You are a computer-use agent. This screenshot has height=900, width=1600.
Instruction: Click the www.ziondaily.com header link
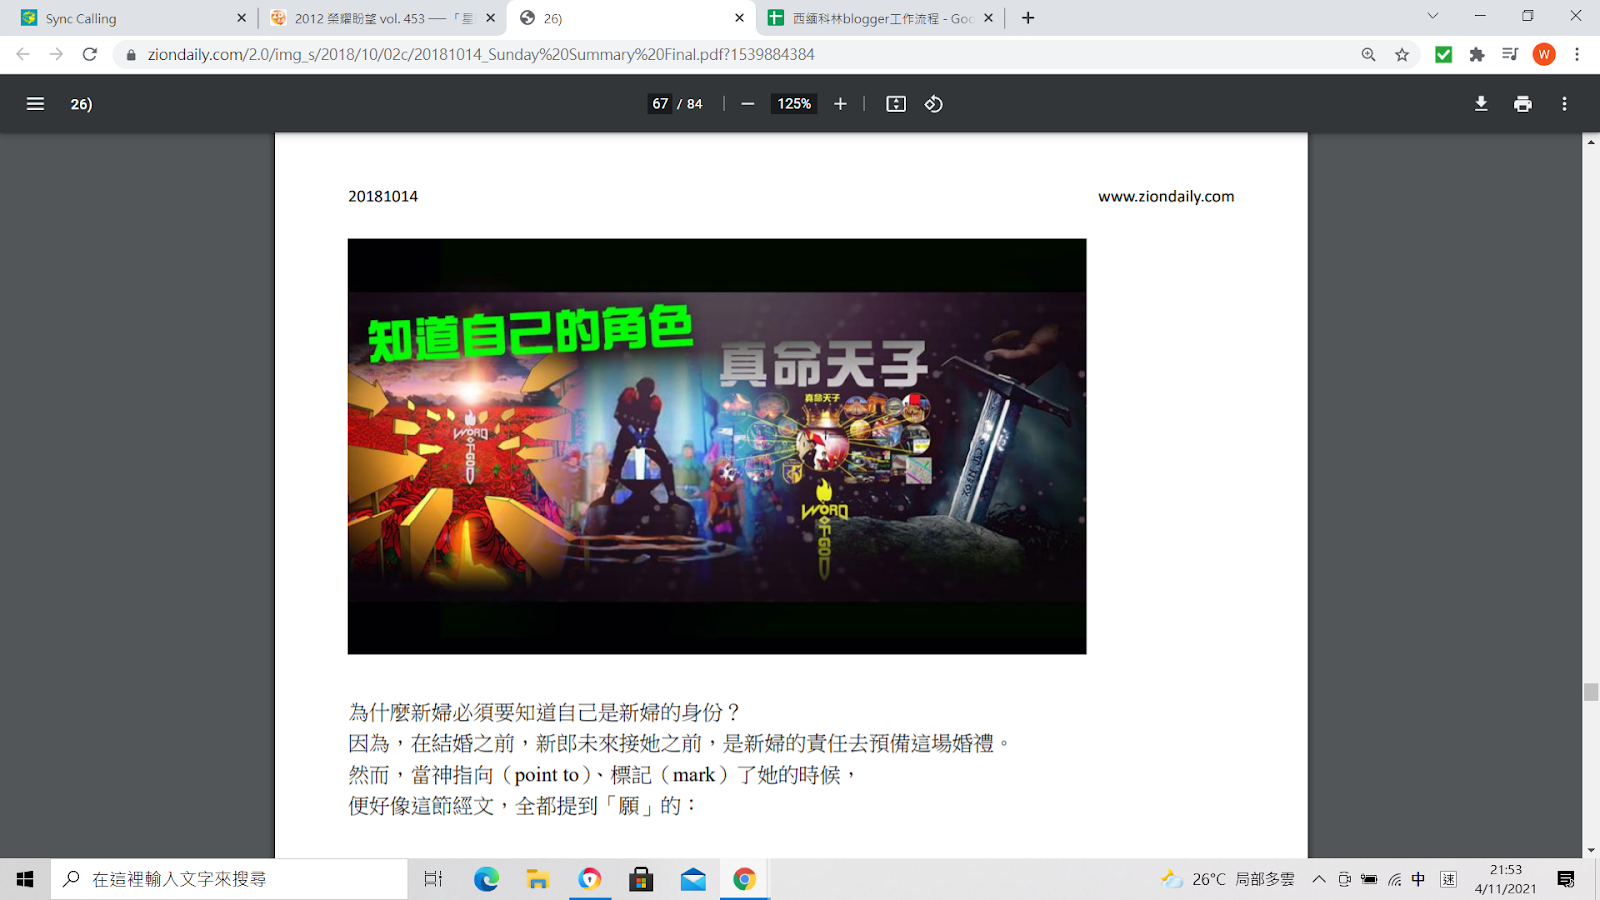click(1166, 197)
